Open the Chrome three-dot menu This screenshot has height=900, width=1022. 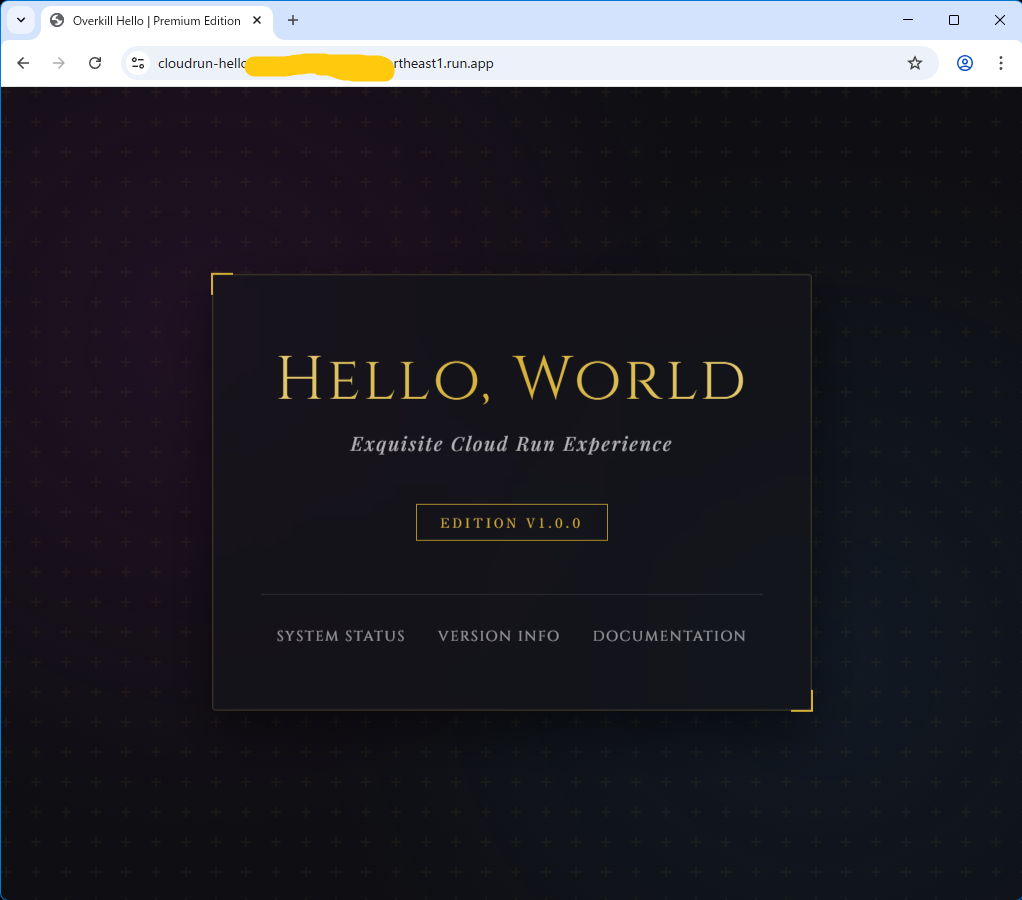pyautogui.click(x=1001, y=62)
